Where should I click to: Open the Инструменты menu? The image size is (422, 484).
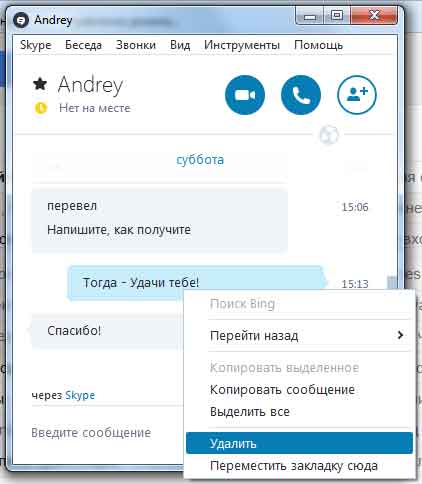point(242,45)
